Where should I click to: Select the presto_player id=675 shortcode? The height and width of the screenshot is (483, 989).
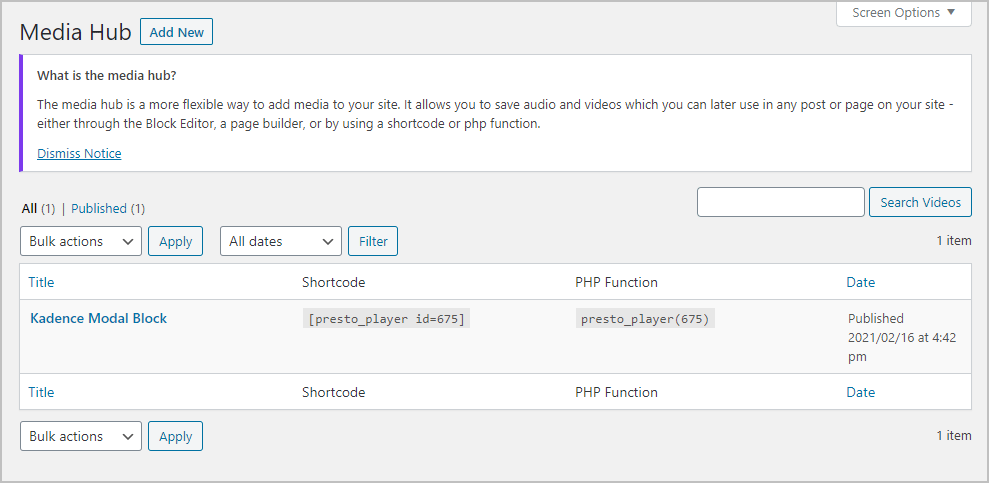387,319
